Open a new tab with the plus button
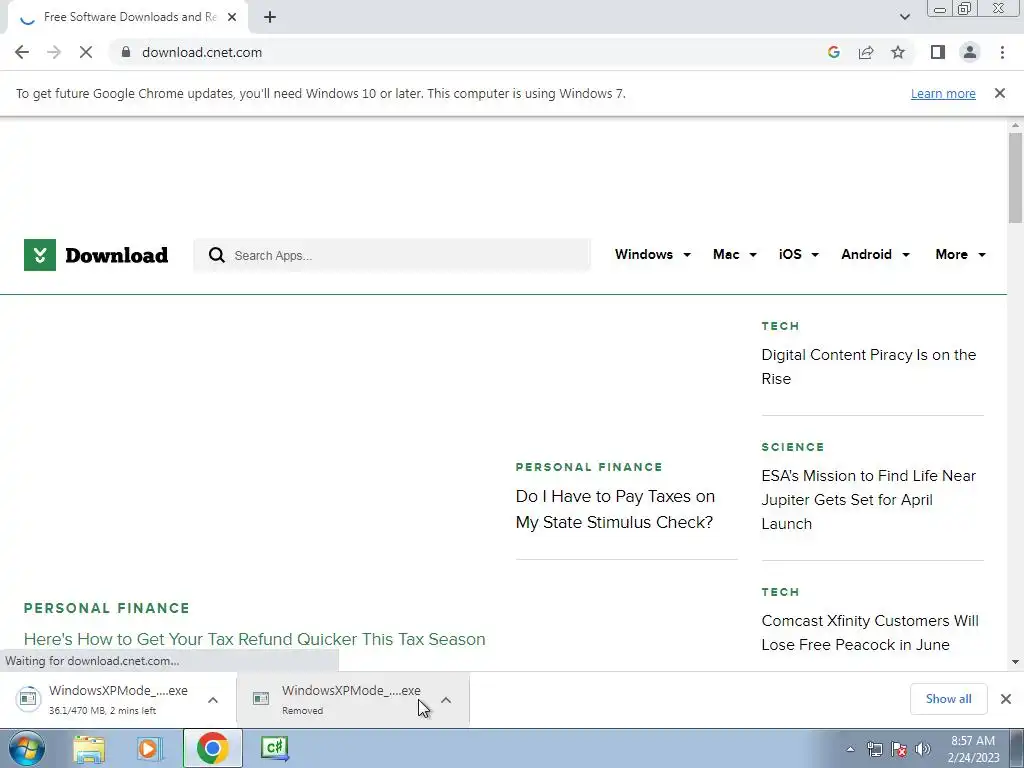Image resolution: width=1024 pixels, height=768 pixels. [x=270, y=18]
